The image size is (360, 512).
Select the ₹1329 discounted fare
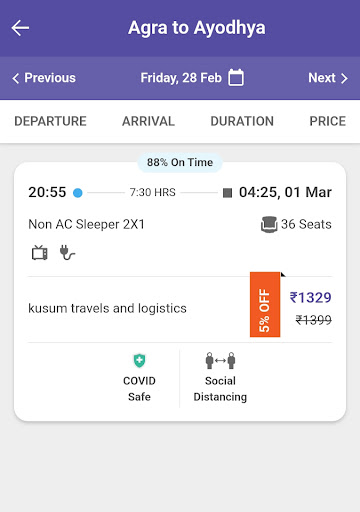coord(310,297)
